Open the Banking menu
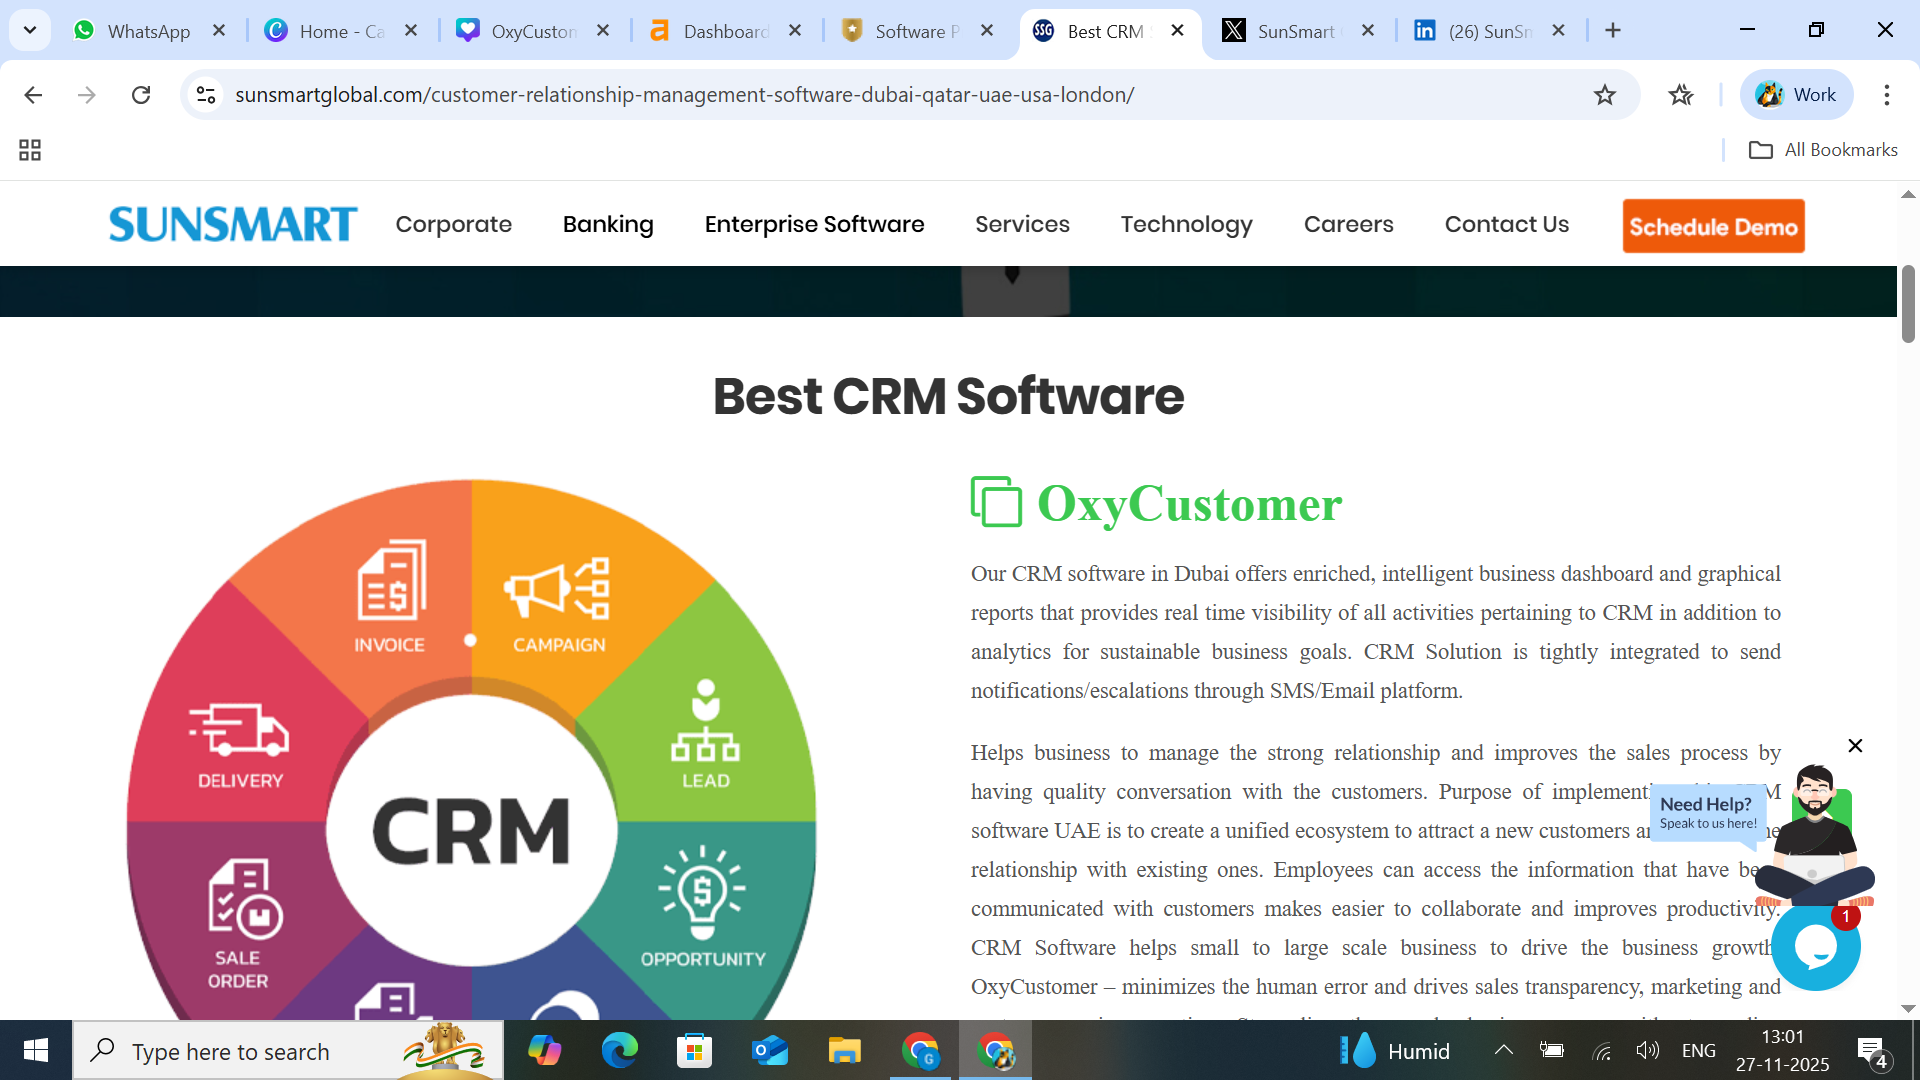Screen dimensions: 1920x1080 pyautogui.click(x=608, y=224)
